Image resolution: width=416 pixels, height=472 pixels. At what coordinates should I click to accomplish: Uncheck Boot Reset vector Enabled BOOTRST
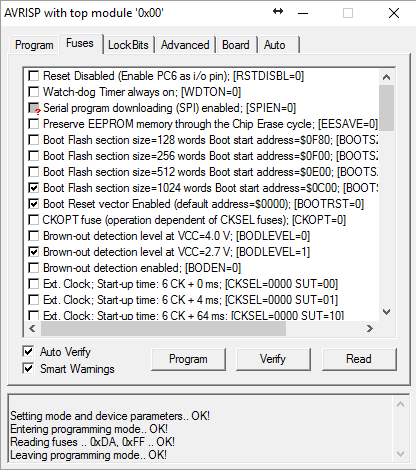tap(34, 204)
